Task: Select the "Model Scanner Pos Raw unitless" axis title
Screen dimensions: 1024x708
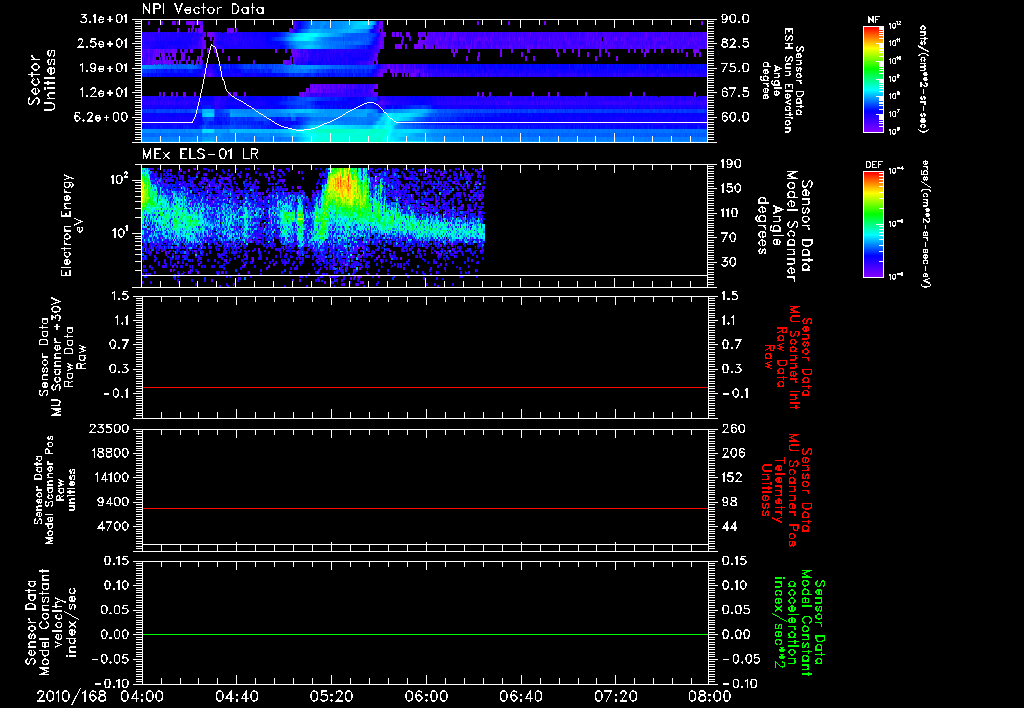Action: click(x=55, y=490)
